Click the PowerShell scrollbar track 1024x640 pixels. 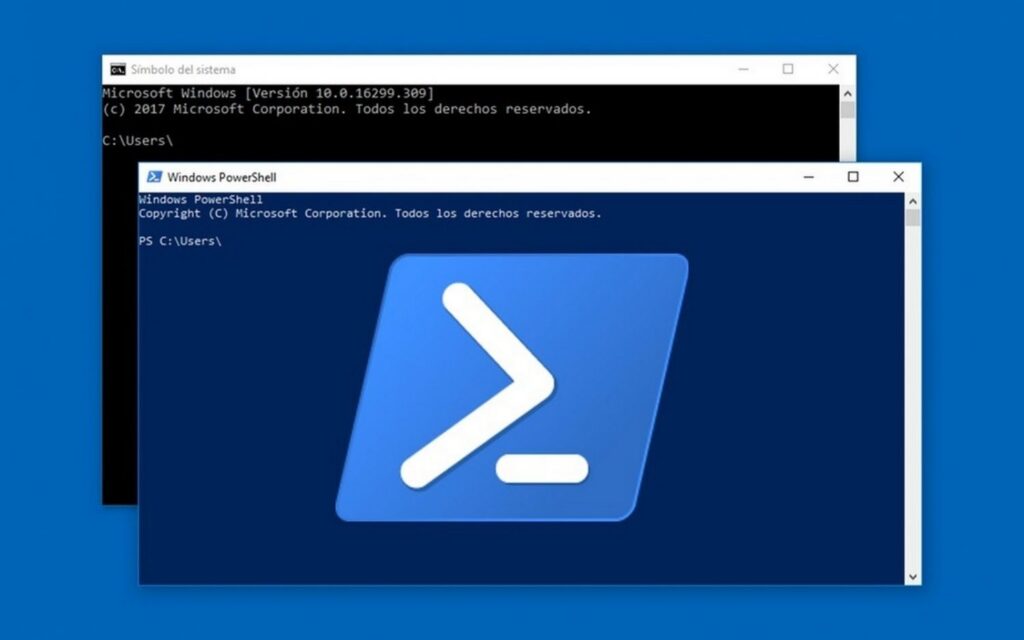911,400
